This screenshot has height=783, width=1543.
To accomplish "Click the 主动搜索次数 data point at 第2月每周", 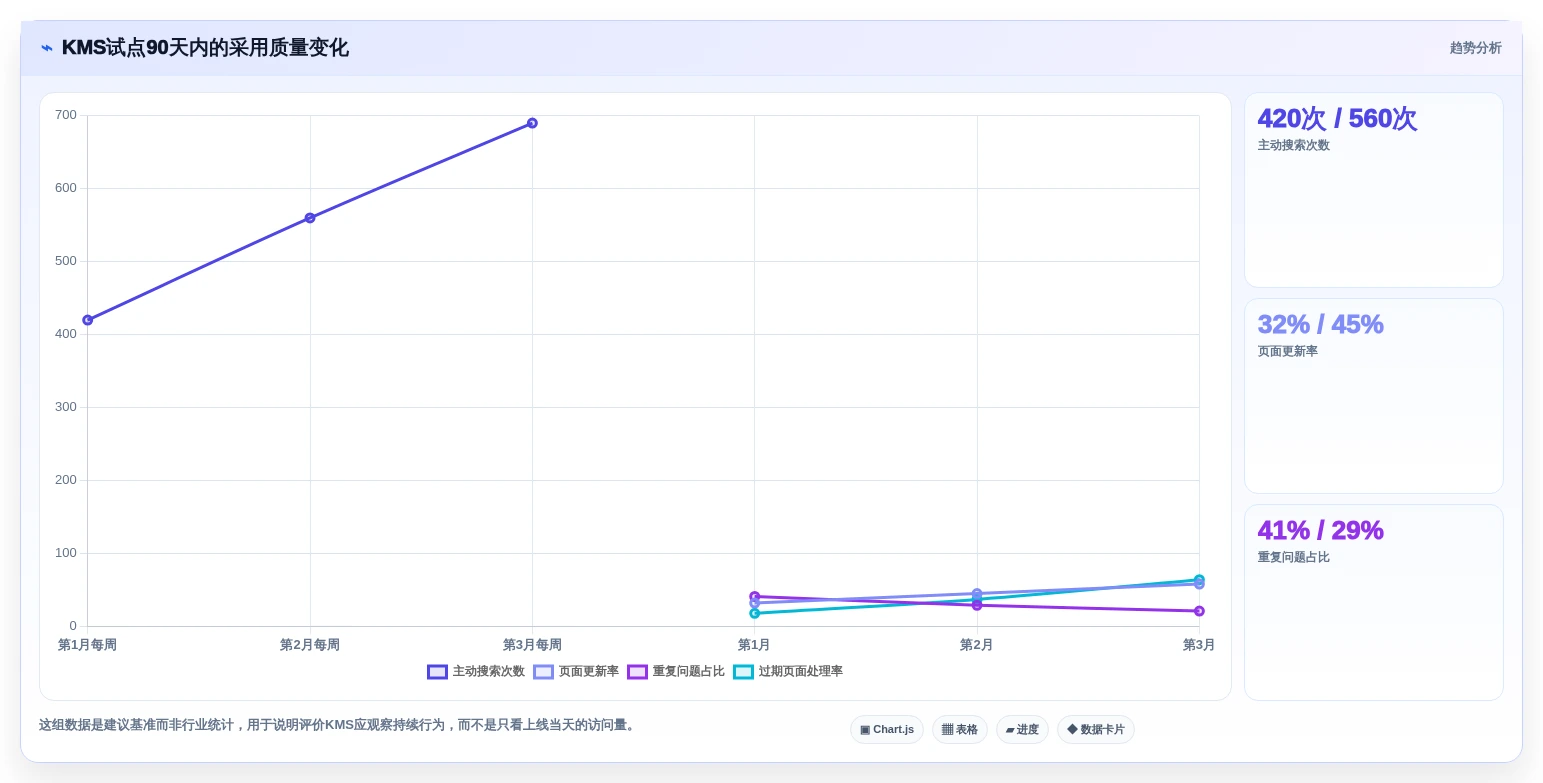I will (310, 218).
